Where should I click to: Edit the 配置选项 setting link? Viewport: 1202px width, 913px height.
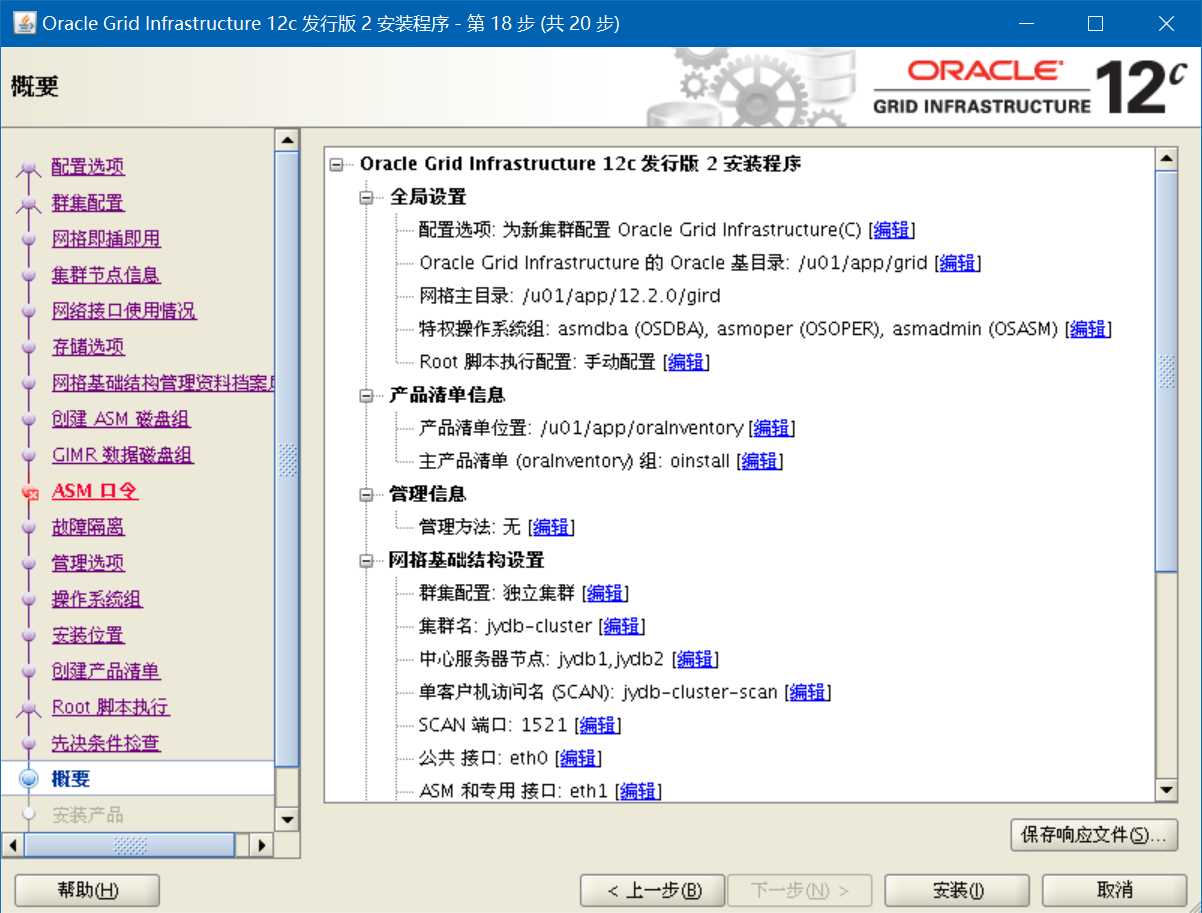coord(891,230)
